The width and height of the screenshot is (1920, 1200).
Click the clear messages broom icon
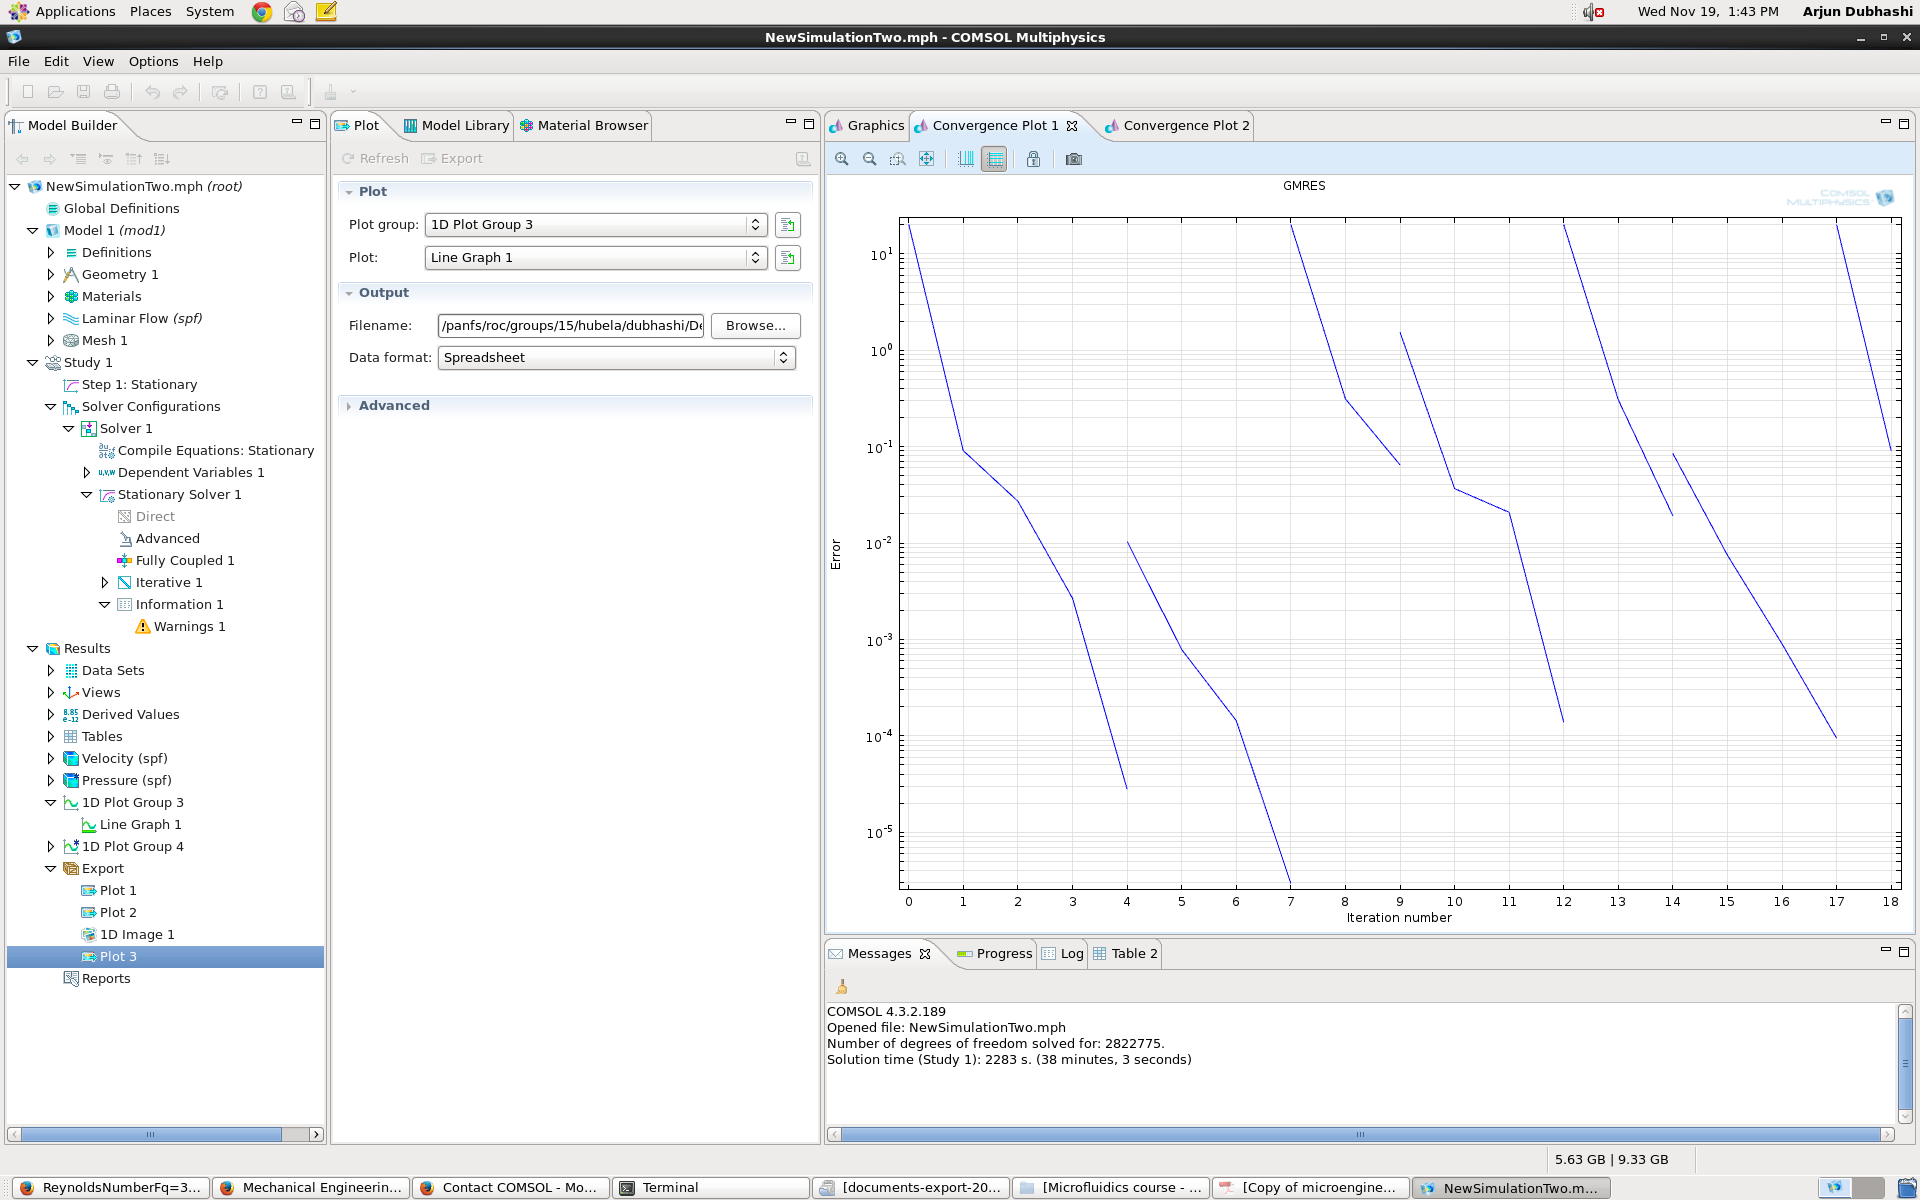[842, 987]
